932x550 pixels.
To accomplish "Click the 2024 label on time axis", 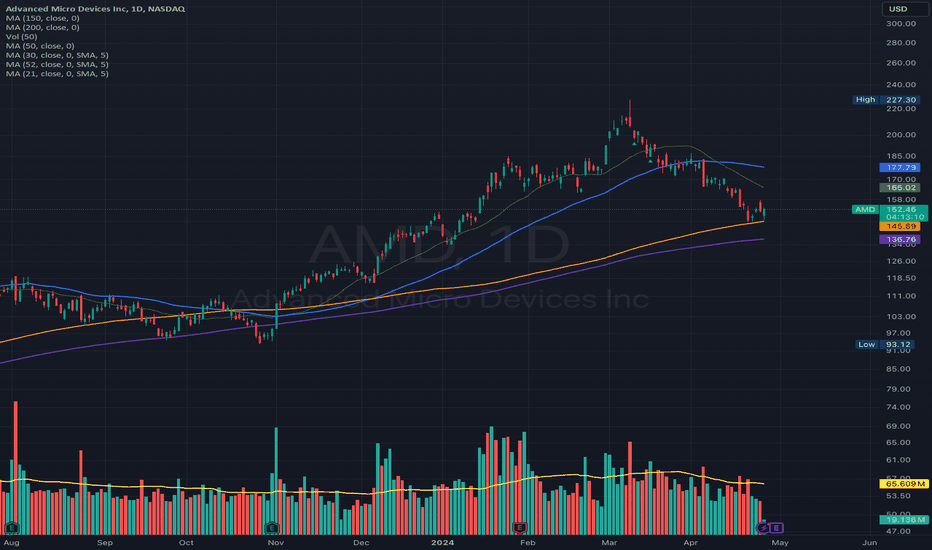I will point(442,542).
